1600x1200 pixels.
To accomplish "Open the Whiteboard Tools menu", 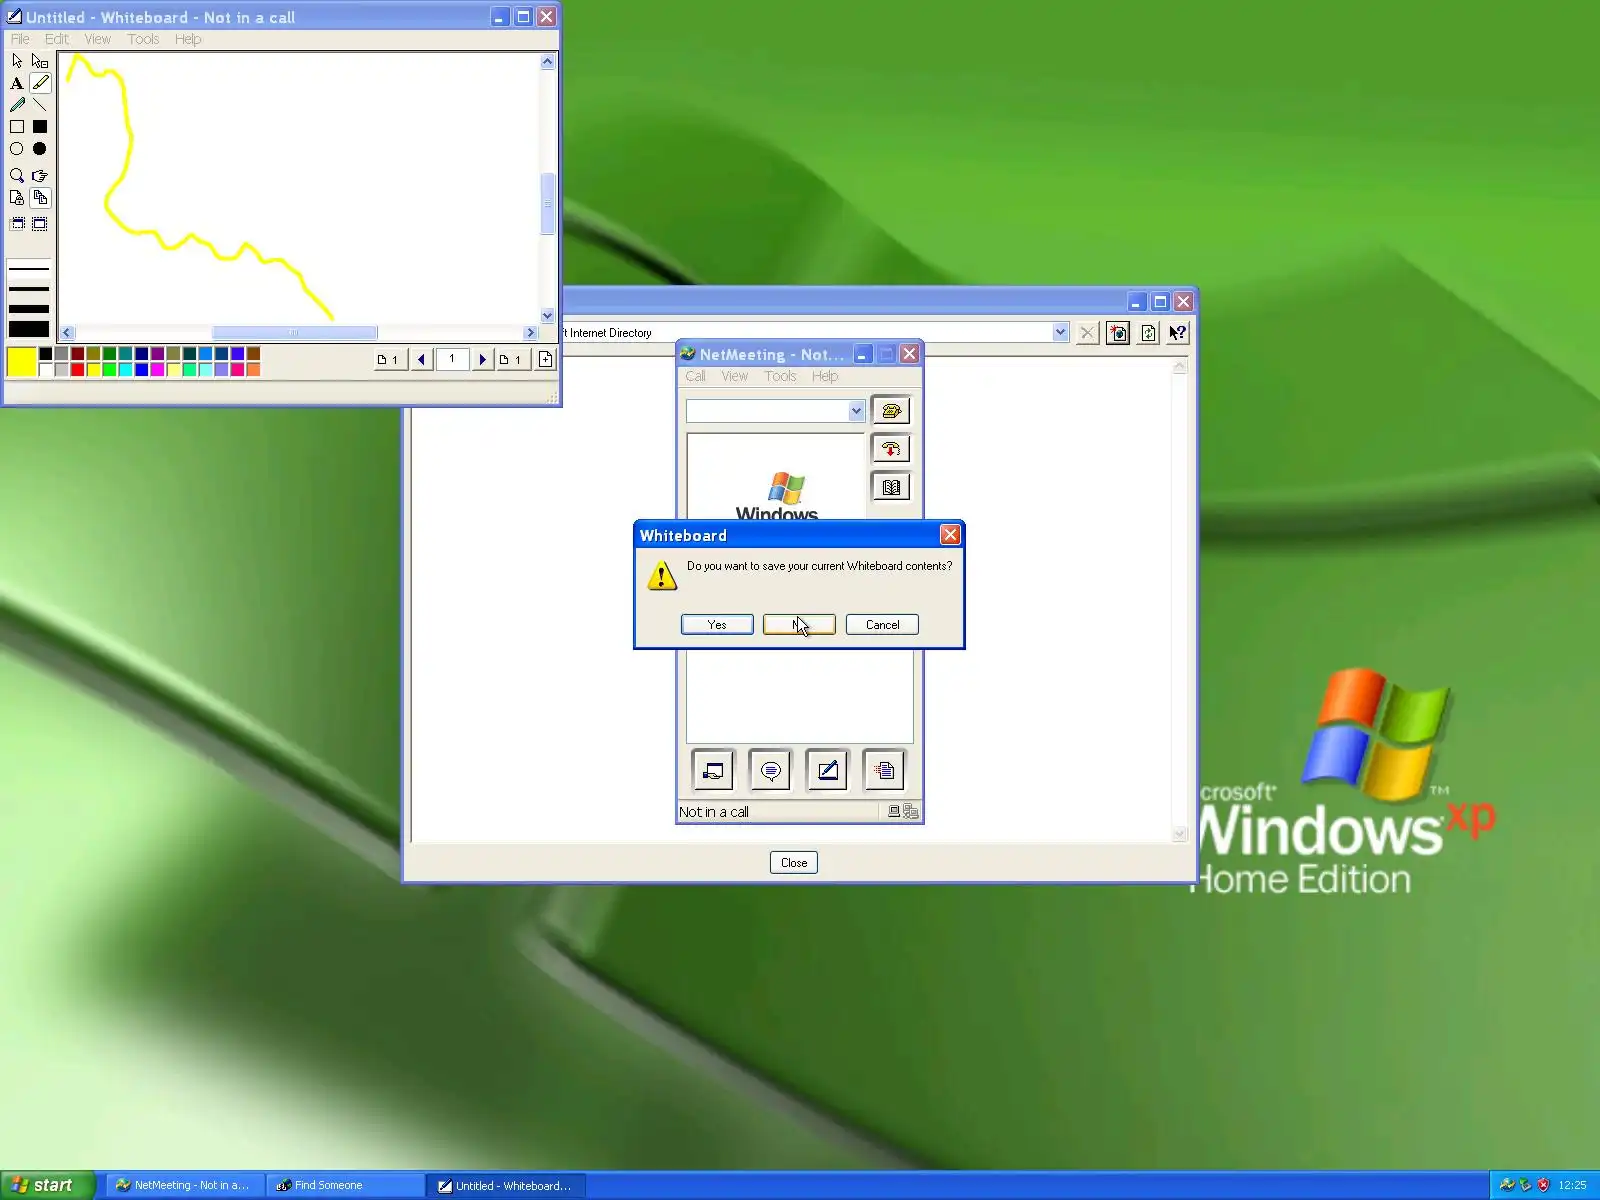I will click(143, 39).
